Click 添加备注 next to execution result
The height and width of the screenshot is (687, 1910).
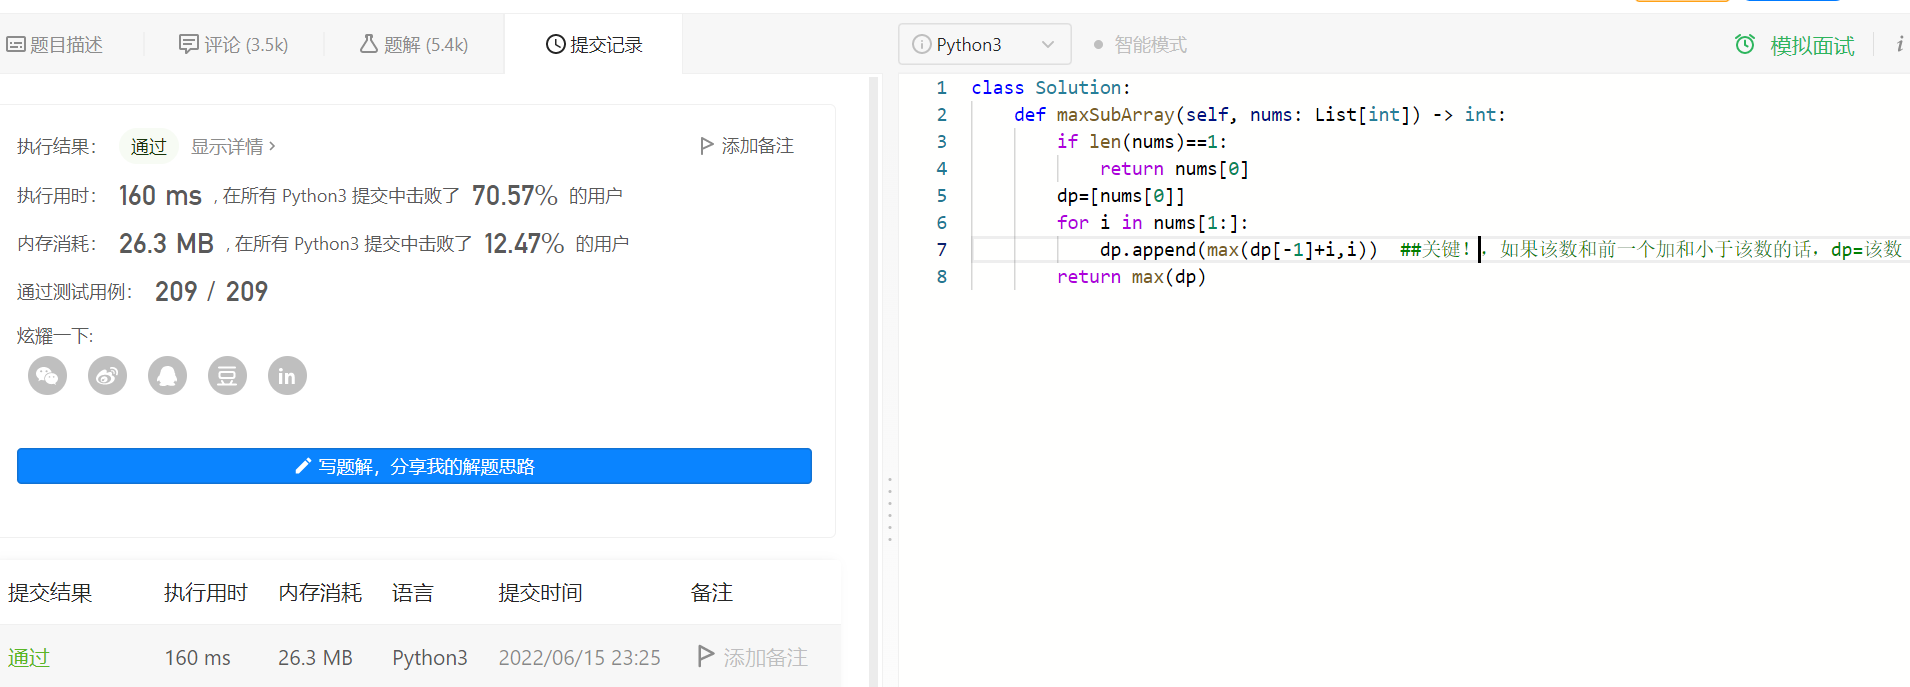pos(747,146)
